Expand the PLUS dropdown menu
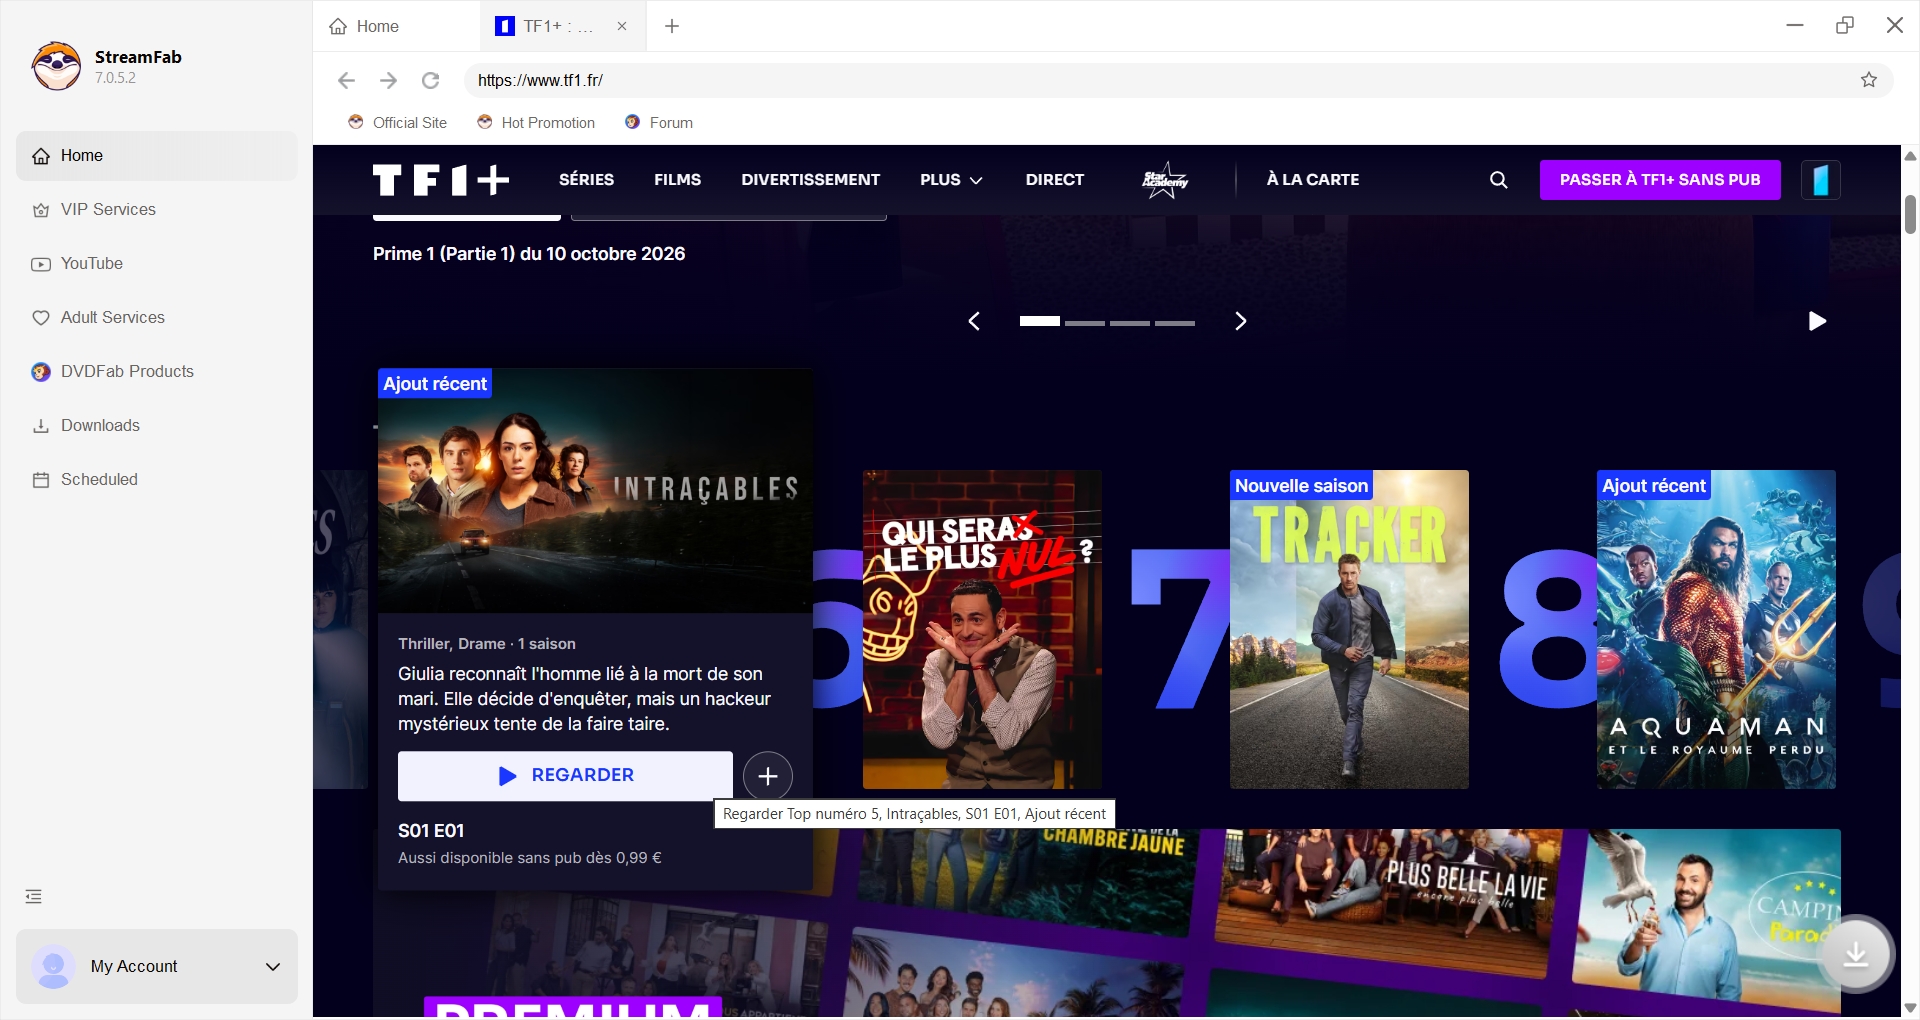 tap(951, 180)
